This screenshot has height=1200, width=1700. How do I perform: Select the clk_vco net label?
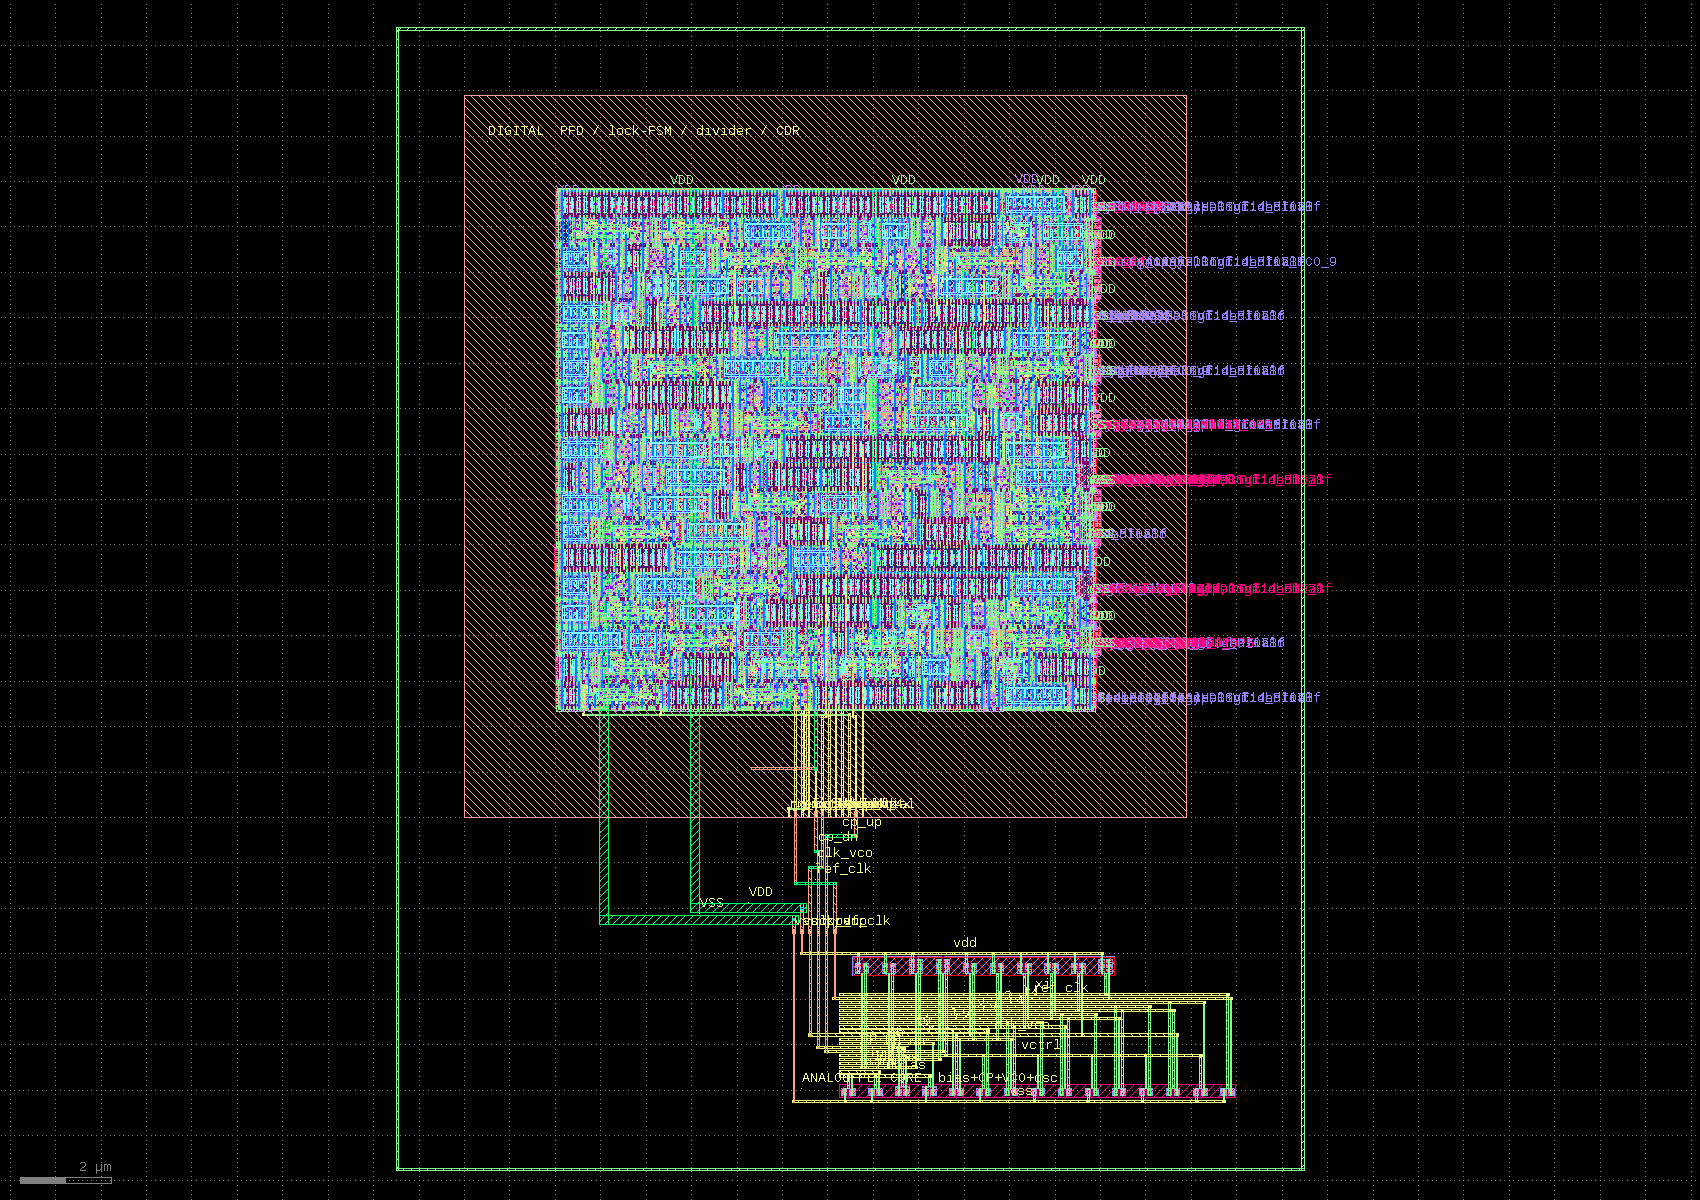845,853
